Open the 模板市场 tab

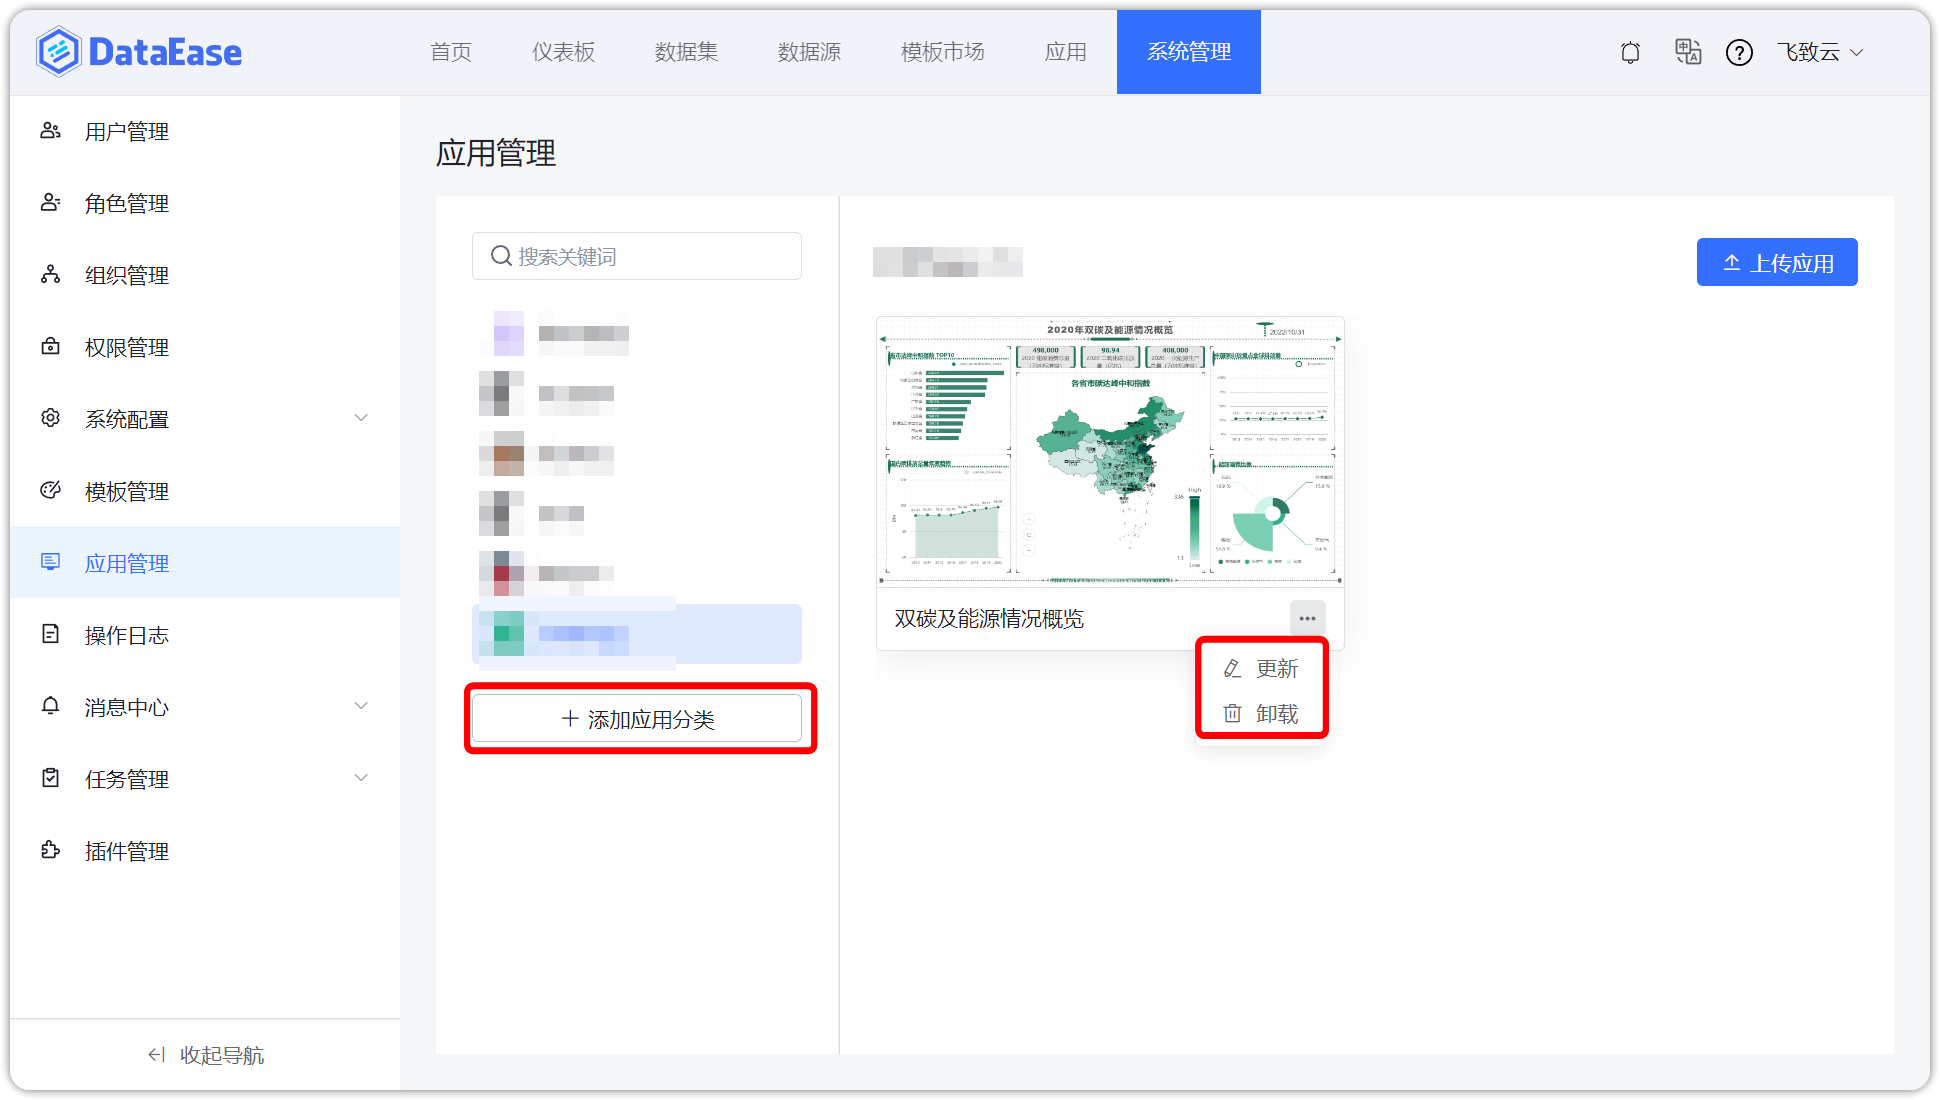943,52
